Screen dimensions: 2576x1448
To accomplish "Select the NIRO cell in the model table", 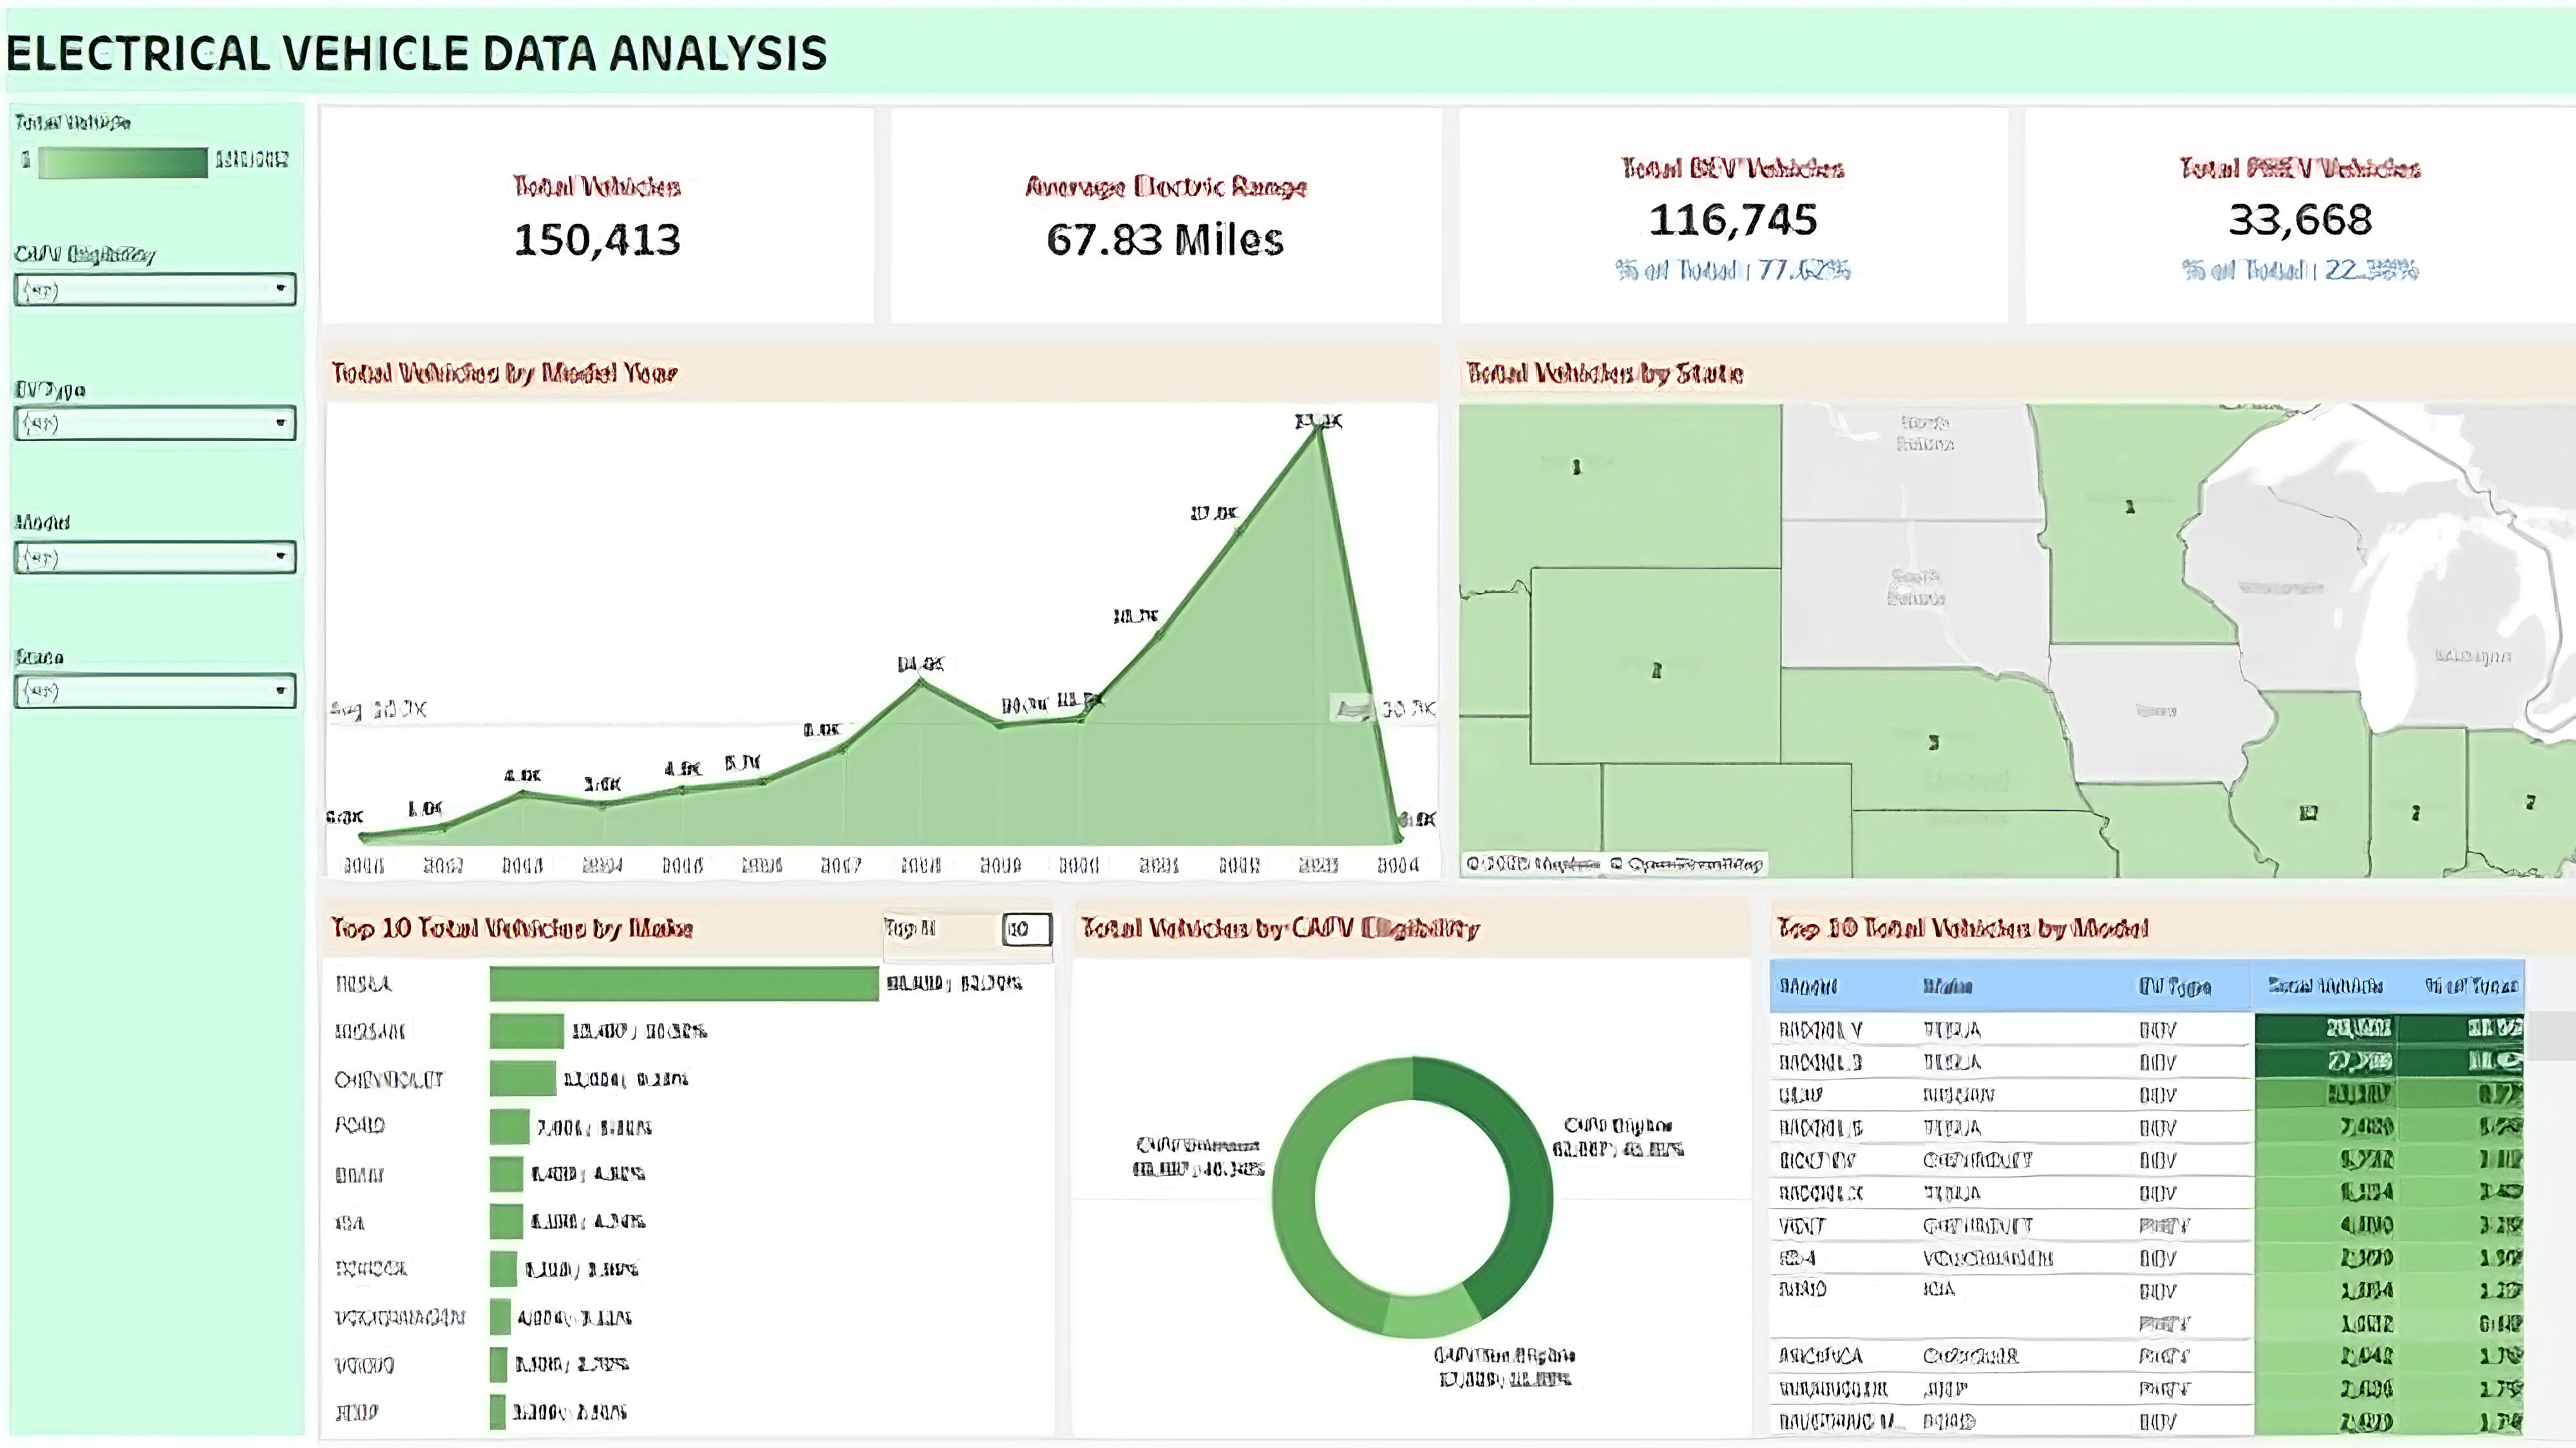I will [x=1802, y=1290].
